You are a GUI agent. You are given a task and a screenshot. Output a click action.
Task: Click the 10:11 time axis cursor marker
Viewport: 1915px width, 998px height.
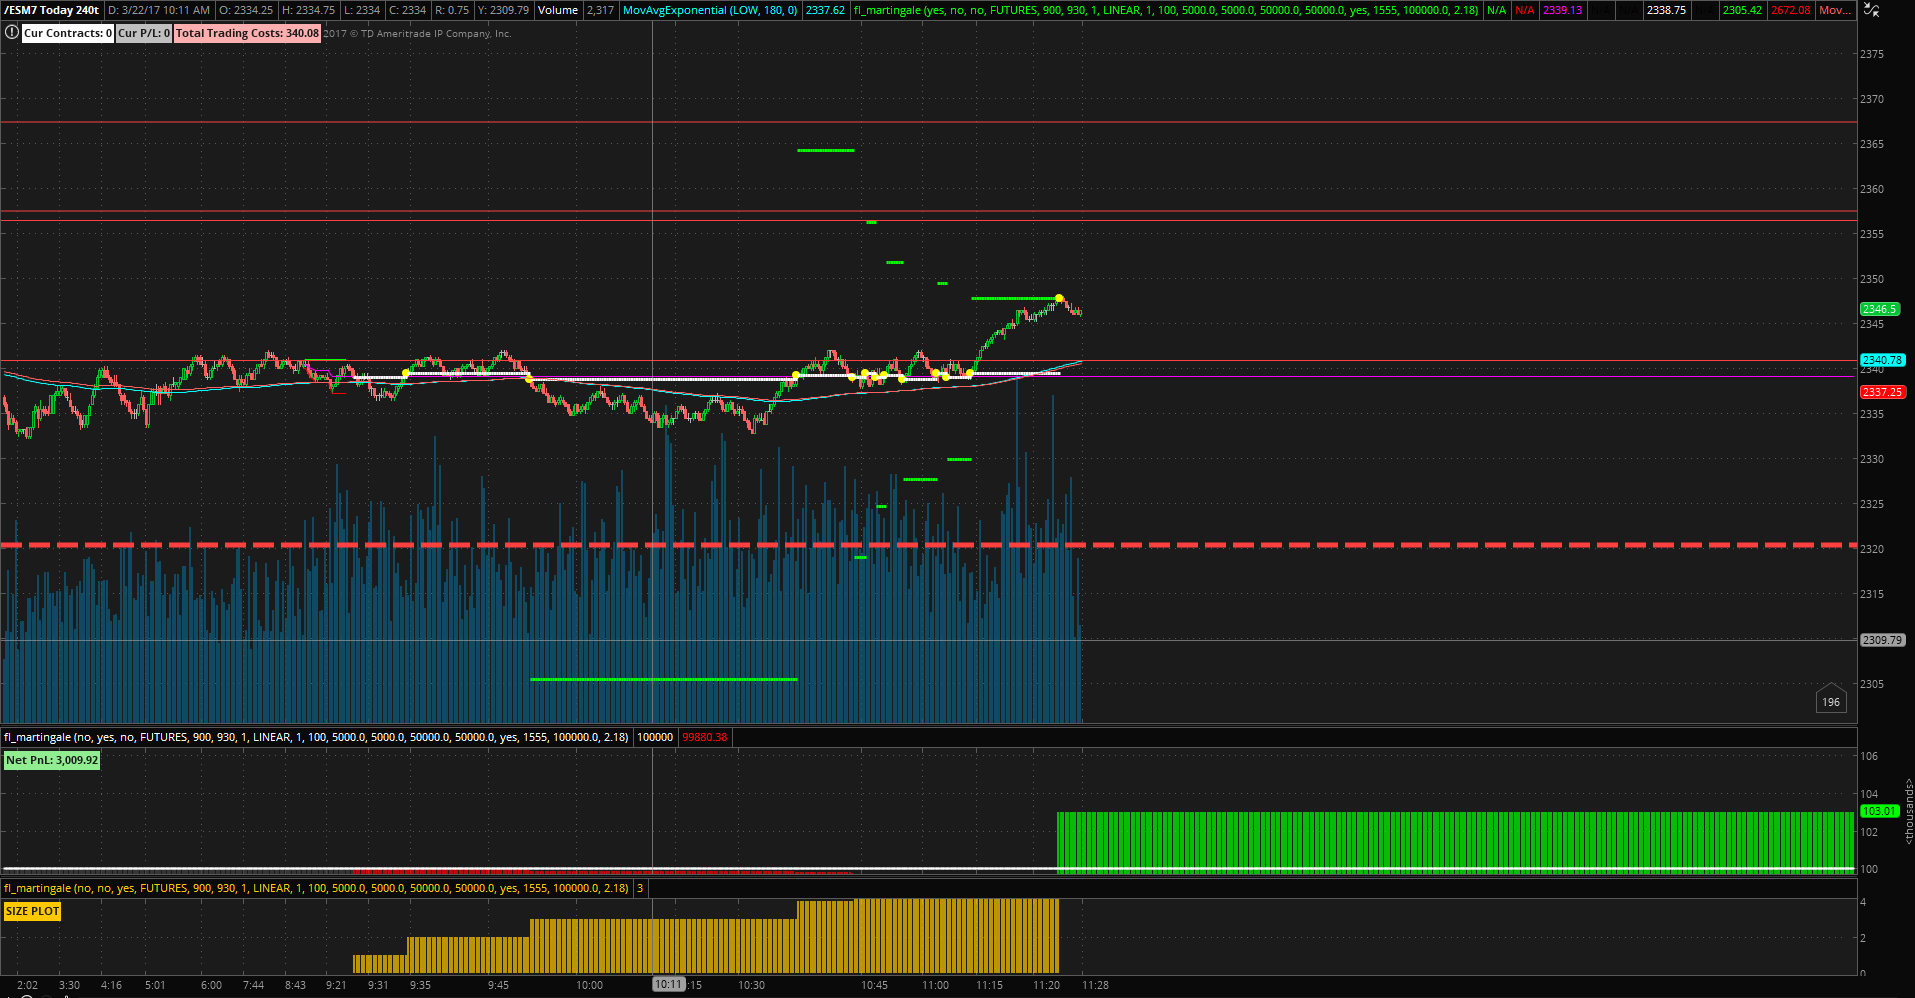click(668, 985)
